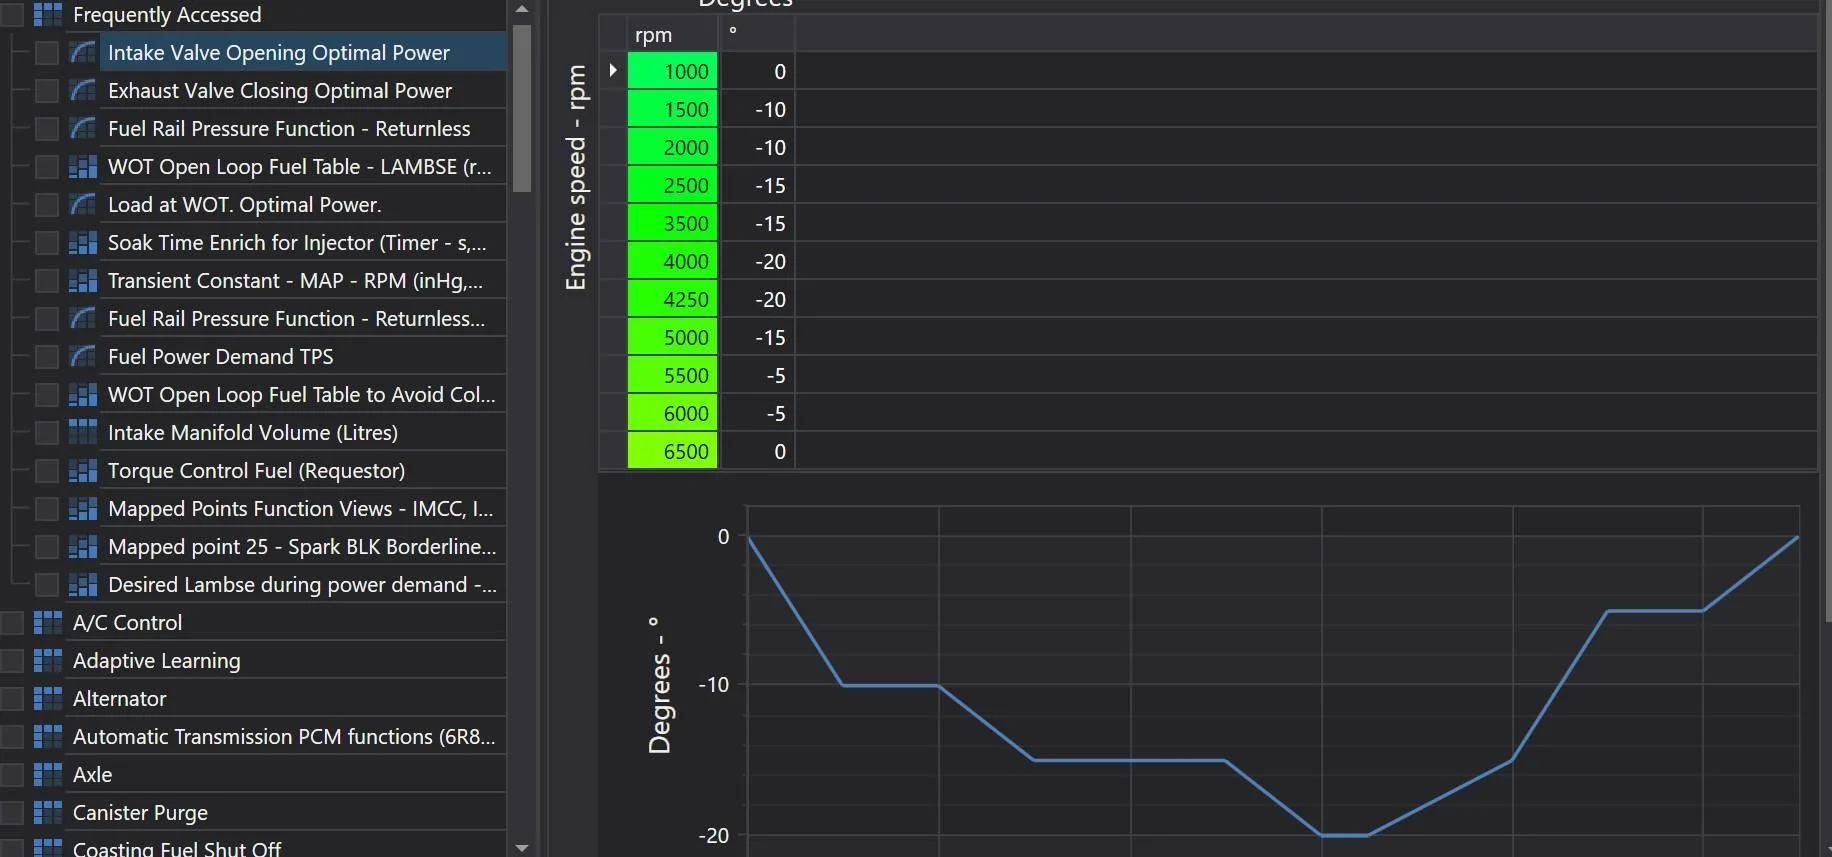Screen dimensions: 1832x857
Task: Check the box for Fuel Power Demand TPS
Action: [x=47, y=356]
